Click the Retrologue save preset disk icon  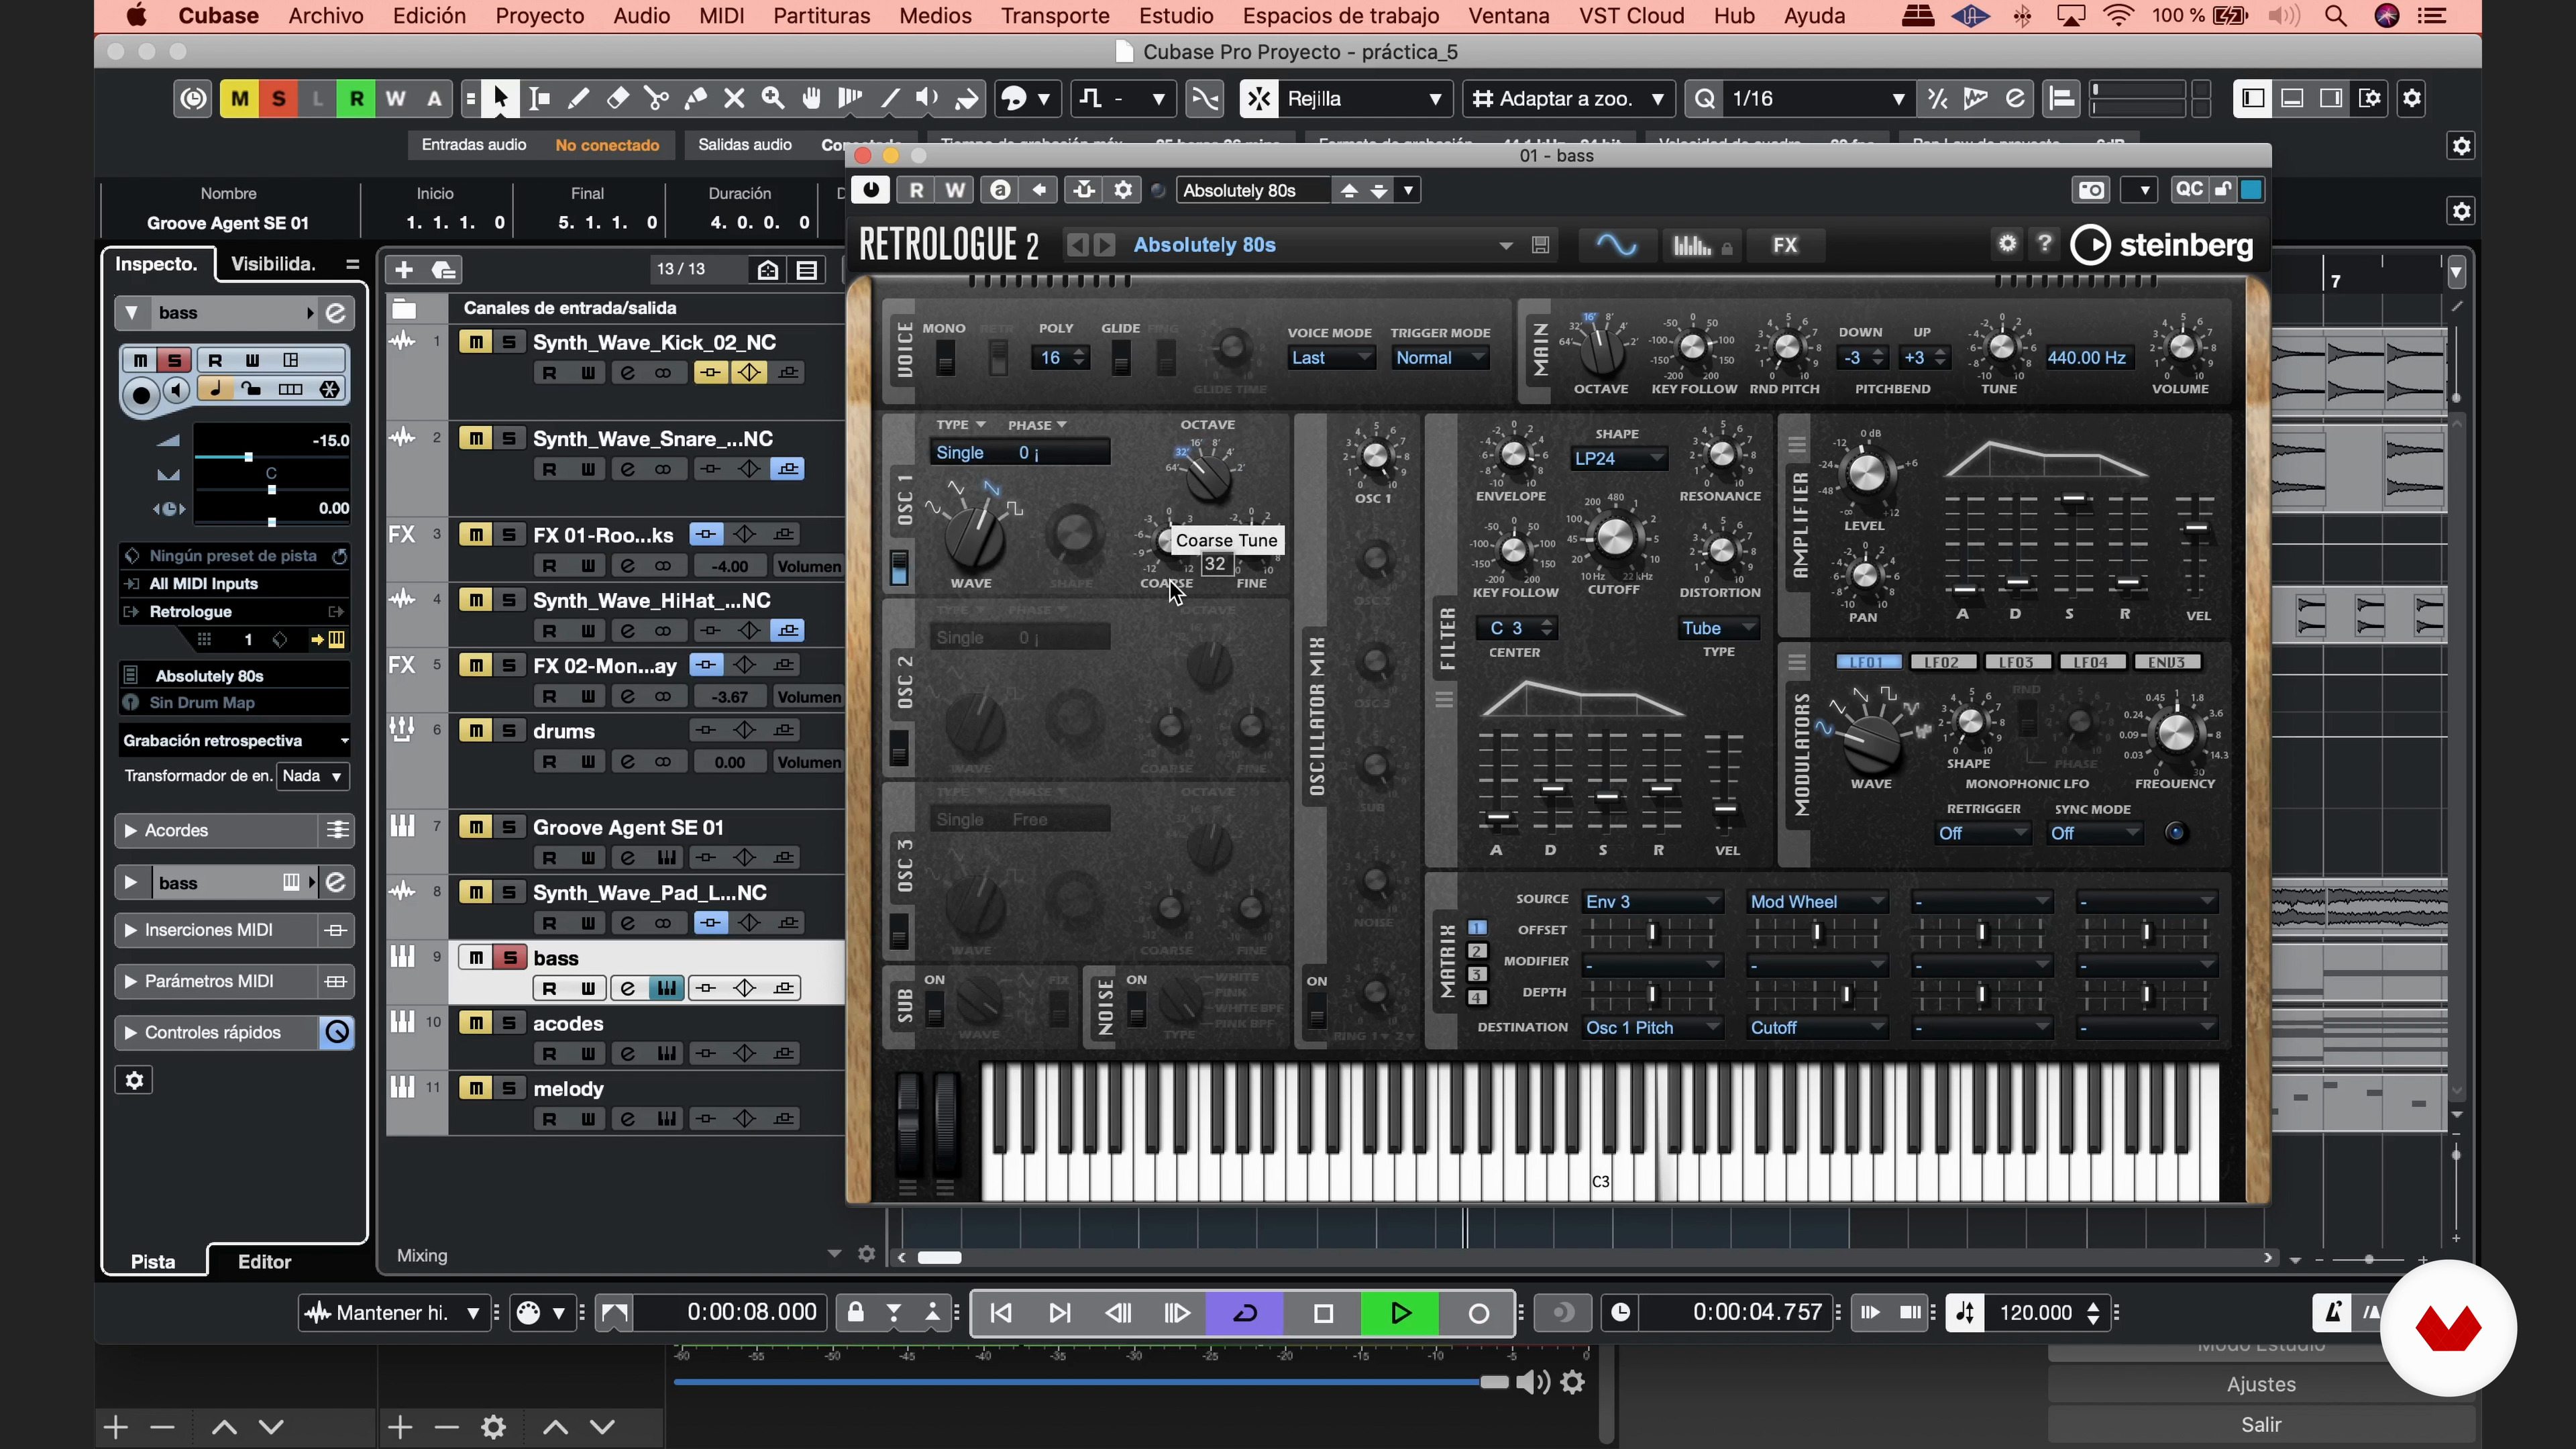(x=1540, y=245)
